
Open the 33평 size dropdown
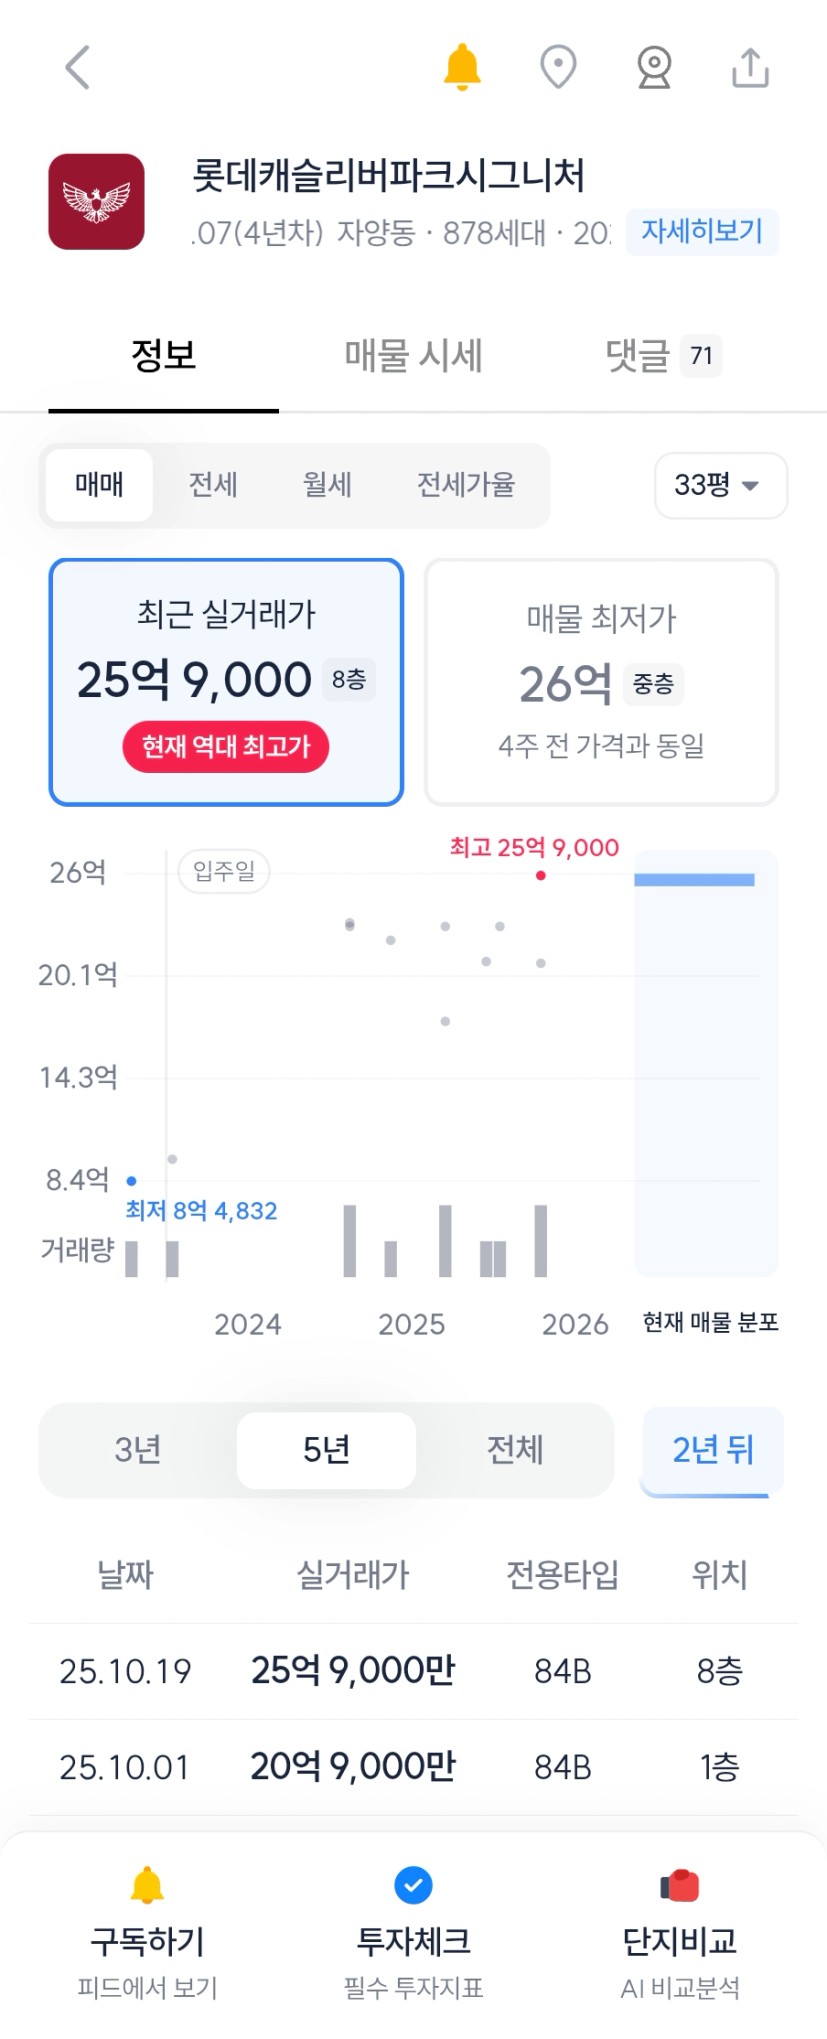pyautogui.click(x=720, y=486)
